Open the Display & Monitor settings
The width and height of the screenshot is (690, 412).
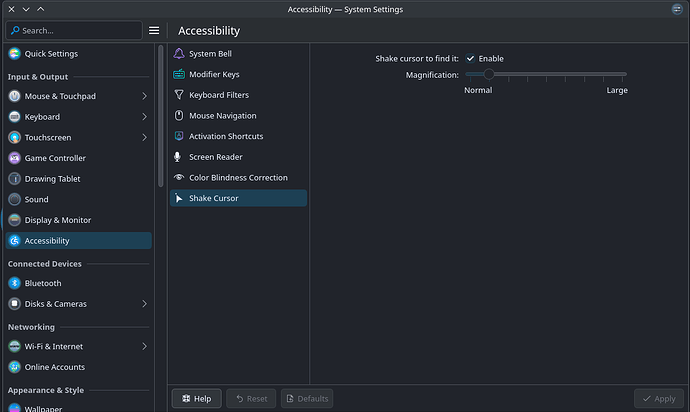coord(78,220)
